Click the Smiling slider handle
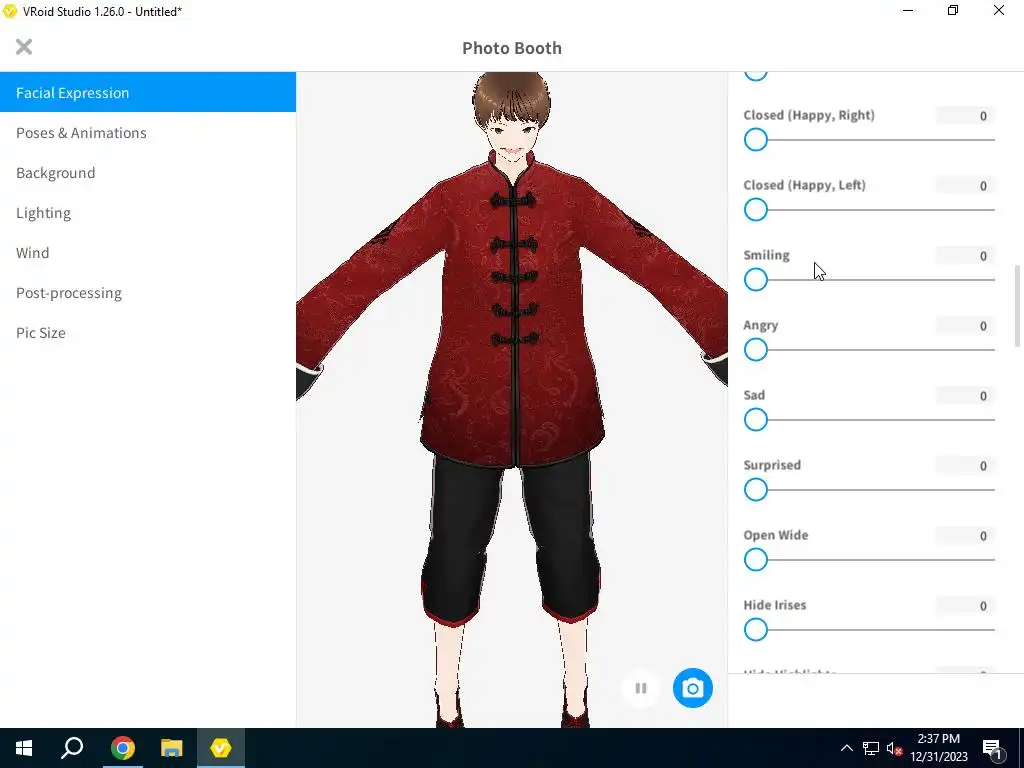Image resolution: width=1024 pixels, height=768 pixels. coord(756,280)
